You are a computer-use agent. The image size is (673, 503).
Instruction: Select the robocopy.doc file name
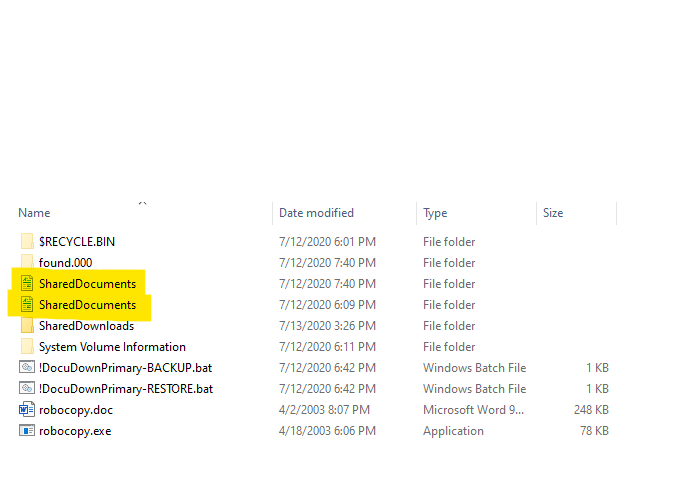pos(76,410)
